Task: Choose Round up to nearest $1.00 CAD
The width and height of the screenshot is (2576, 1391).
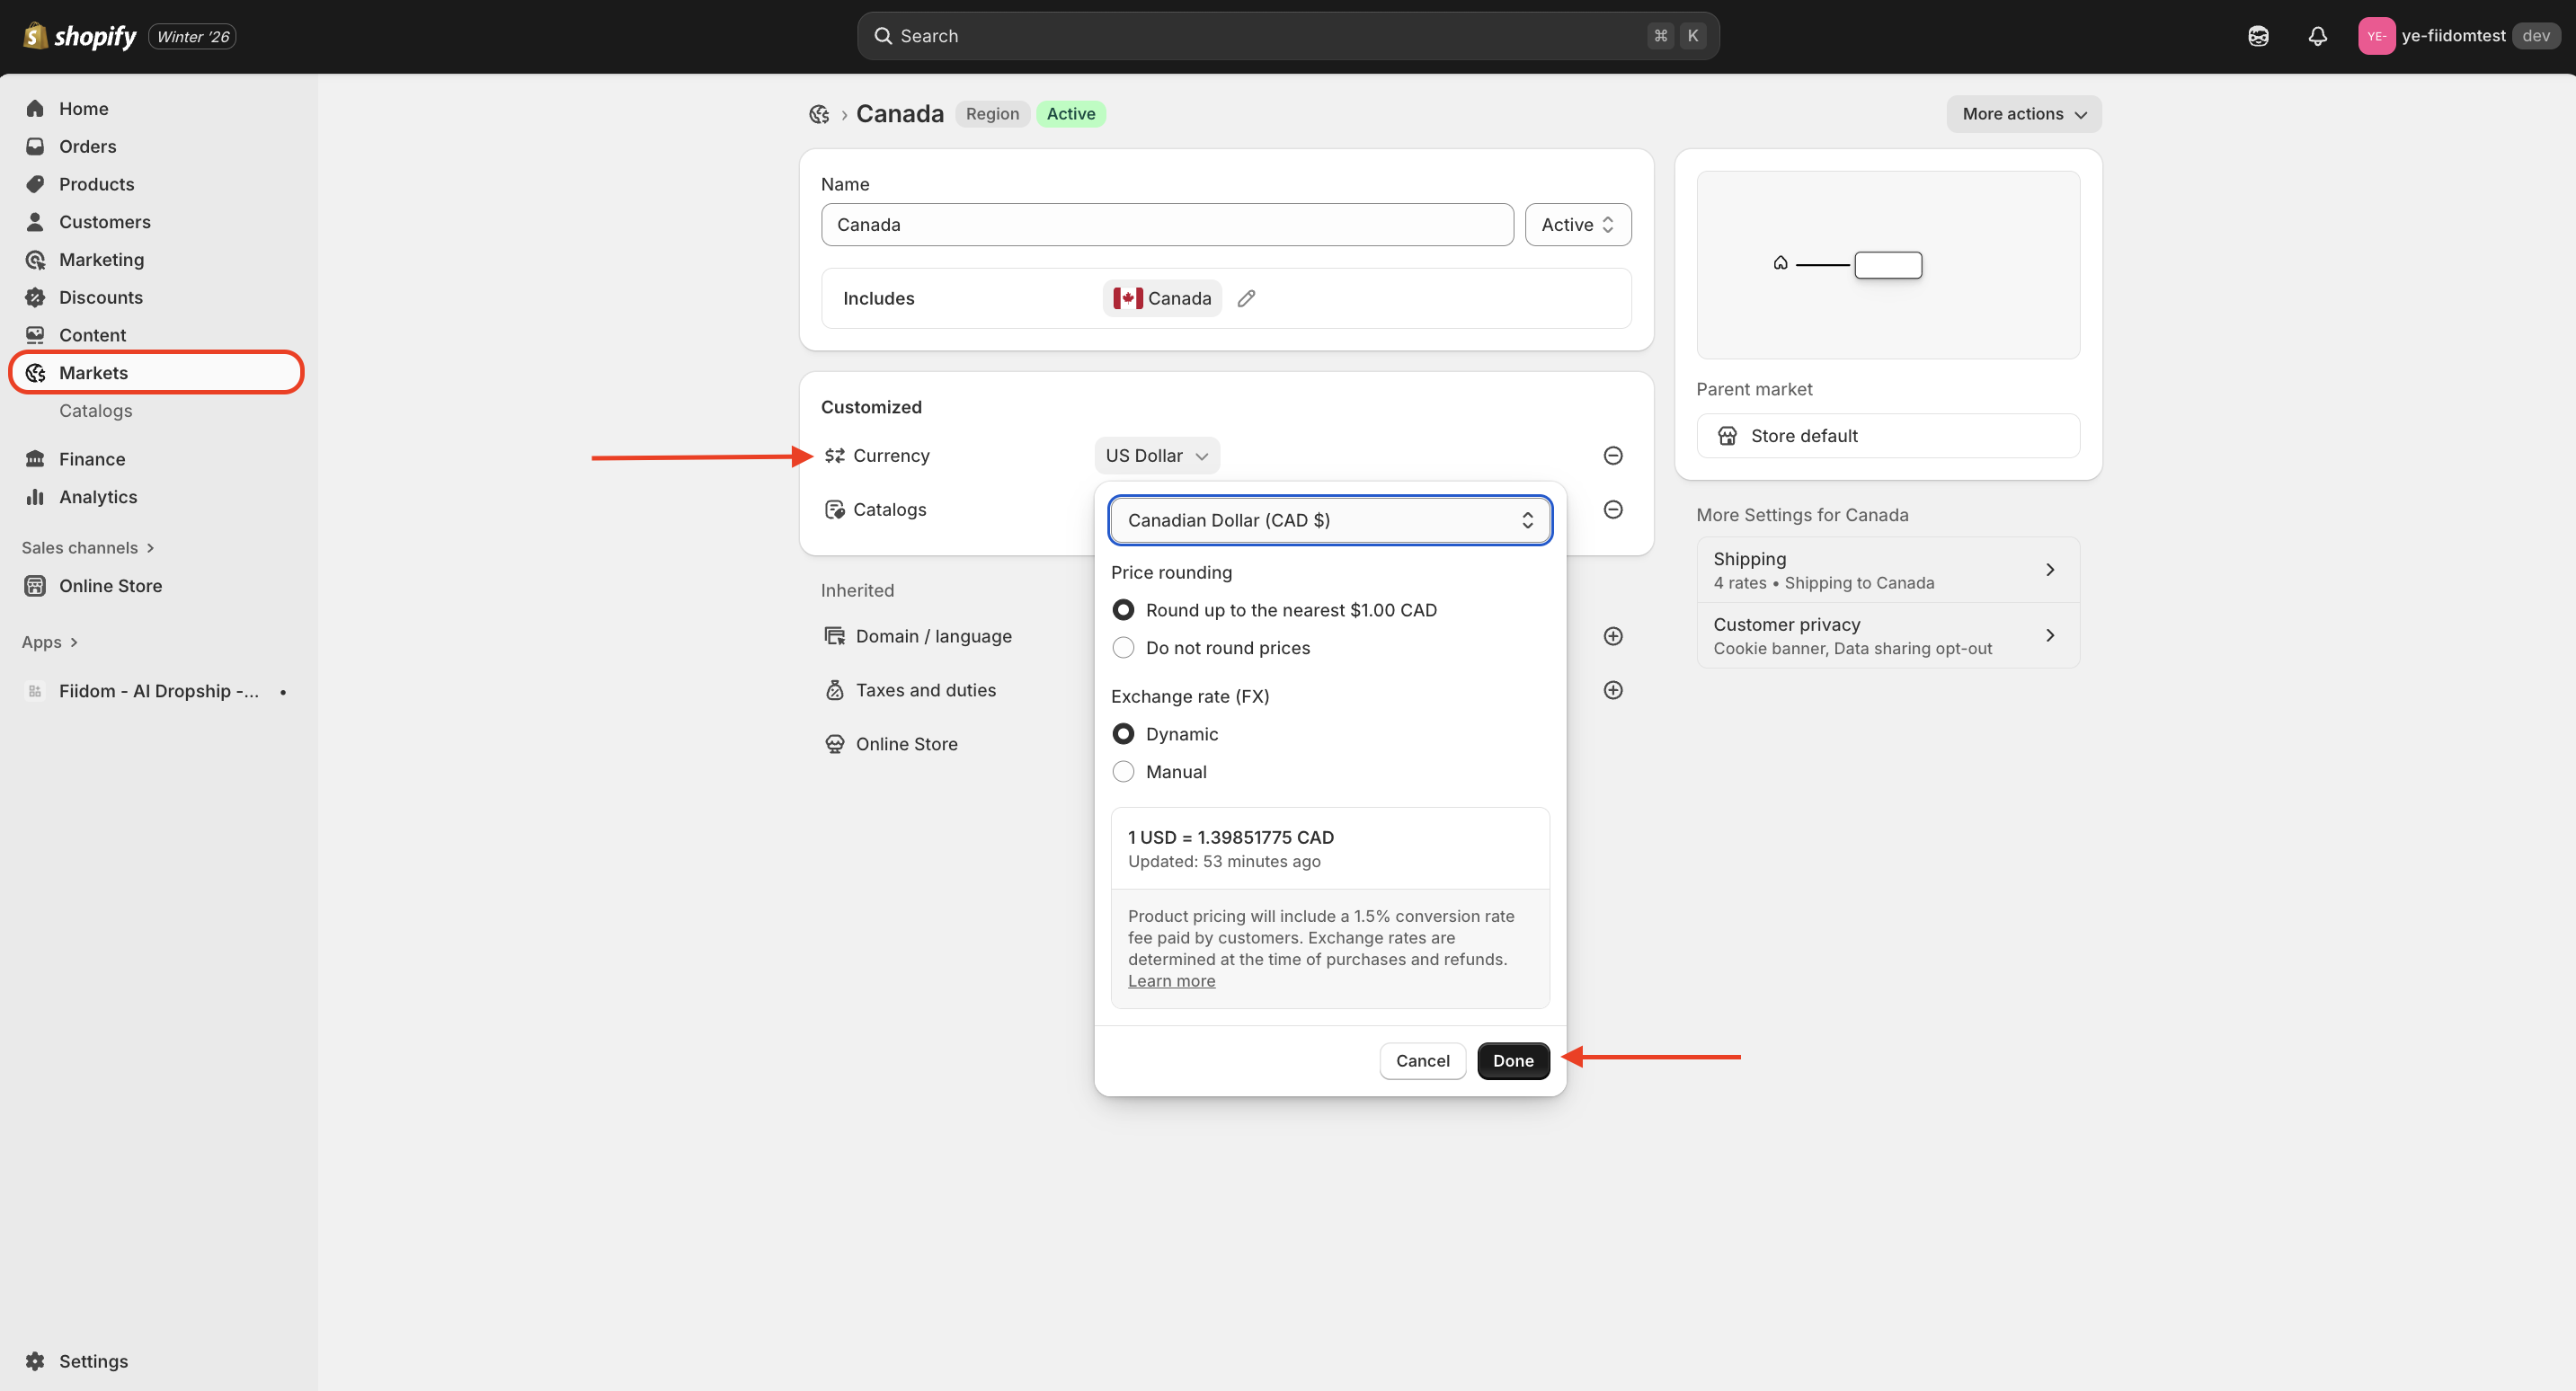Action: pos(1123,610)
